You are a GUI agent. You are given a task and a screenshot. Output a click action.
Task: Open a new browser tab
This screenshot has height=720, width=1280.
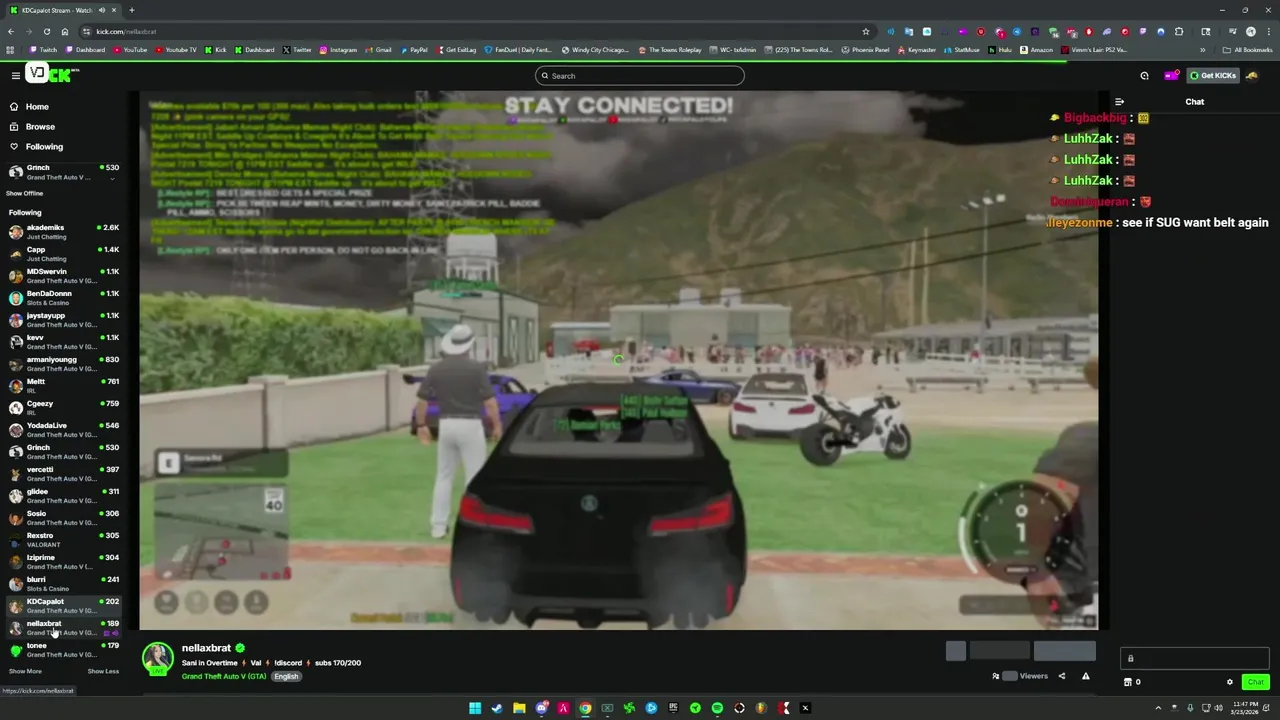[x=131, y=10]
